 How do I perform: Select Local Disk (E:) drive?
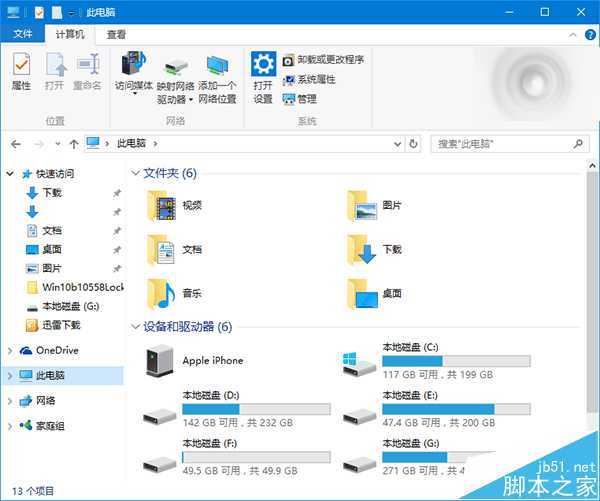(x=436, y=409)
